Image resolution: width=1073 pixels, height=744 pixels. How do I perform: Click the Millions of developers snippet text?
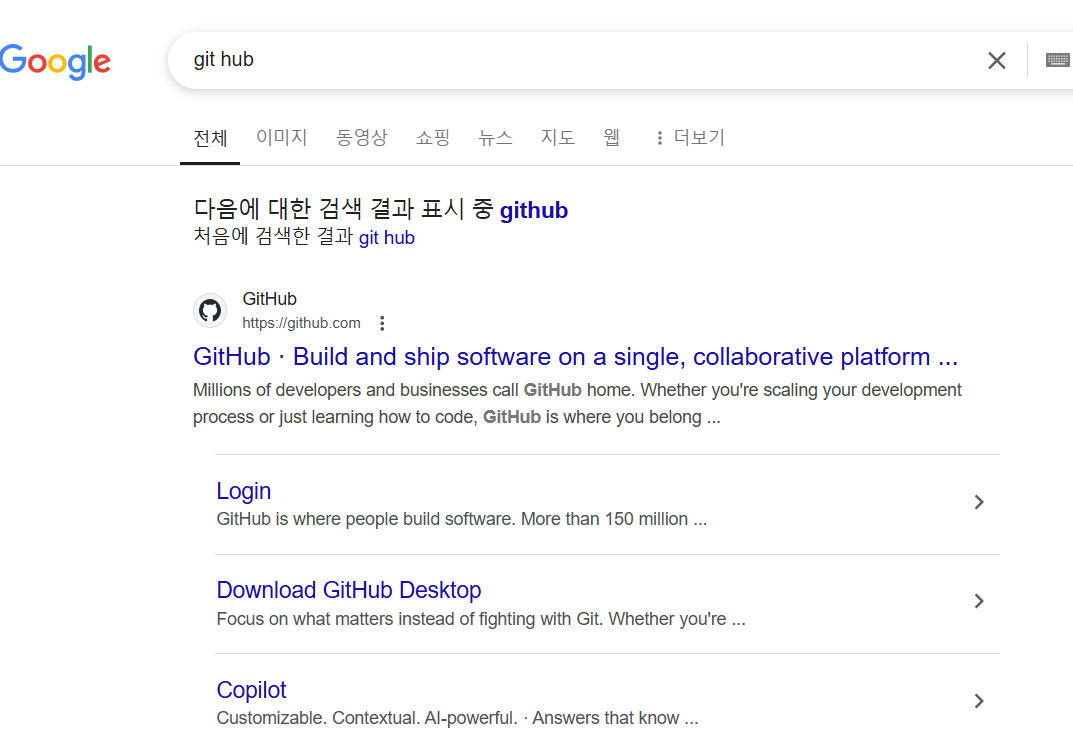577,403
